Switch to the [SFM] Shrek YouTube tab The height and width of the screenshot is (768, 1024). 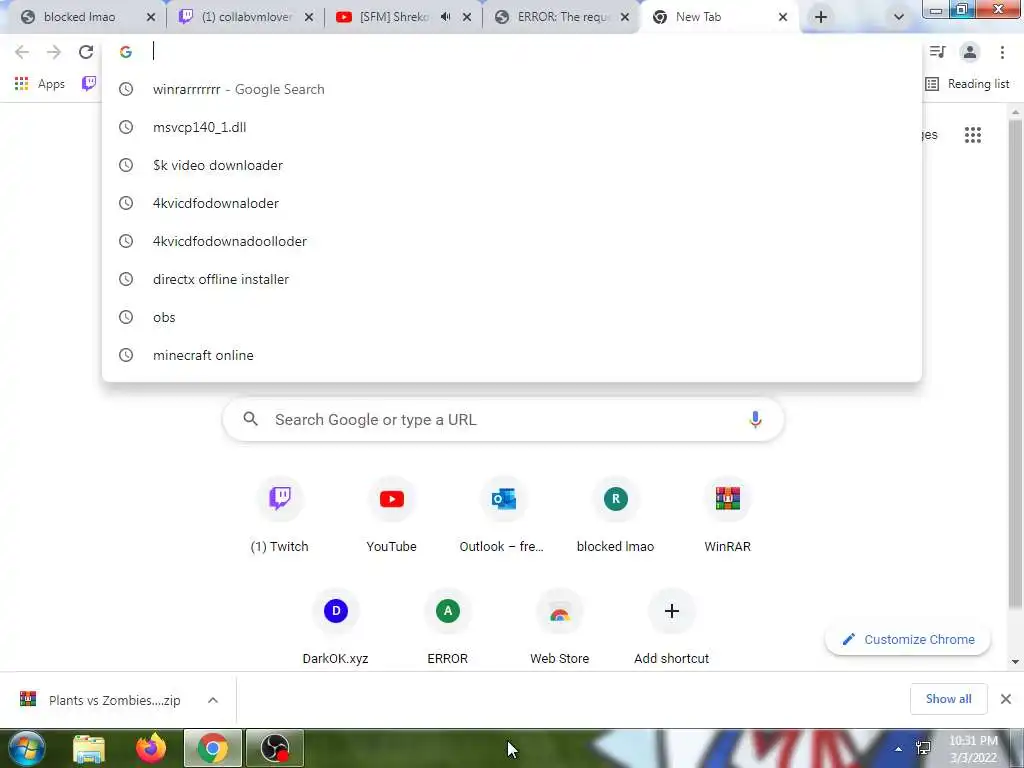pos(392,17)
